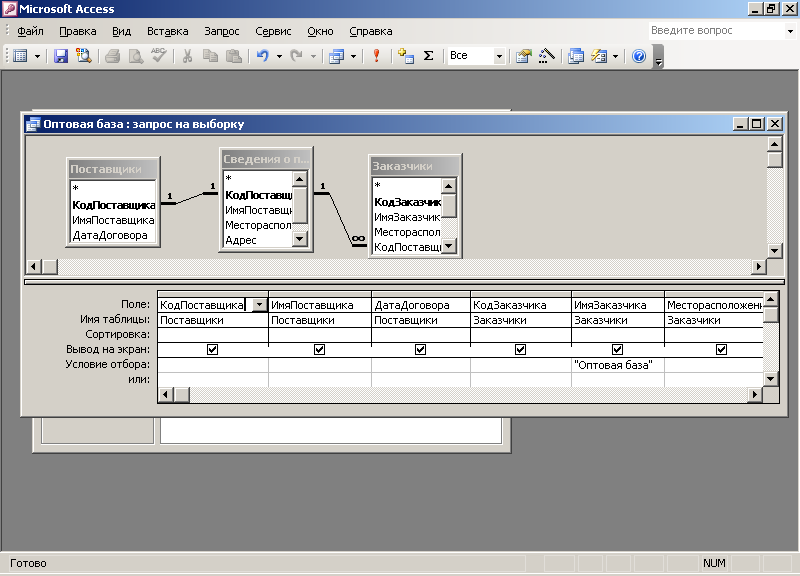Open the Top Values 'Все' combo box
The width and height of the screenshot is (800, 576).
coord(499,56)
